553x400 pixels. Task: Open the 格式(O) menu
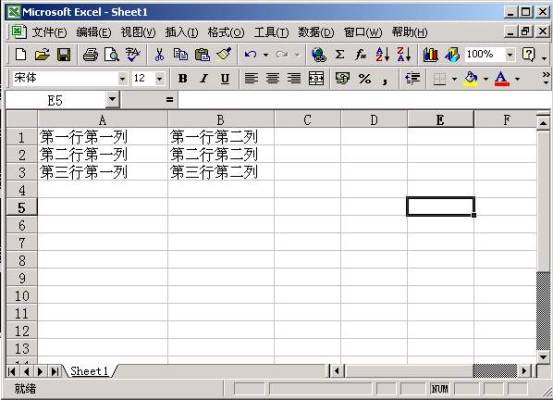click(225, 32)
